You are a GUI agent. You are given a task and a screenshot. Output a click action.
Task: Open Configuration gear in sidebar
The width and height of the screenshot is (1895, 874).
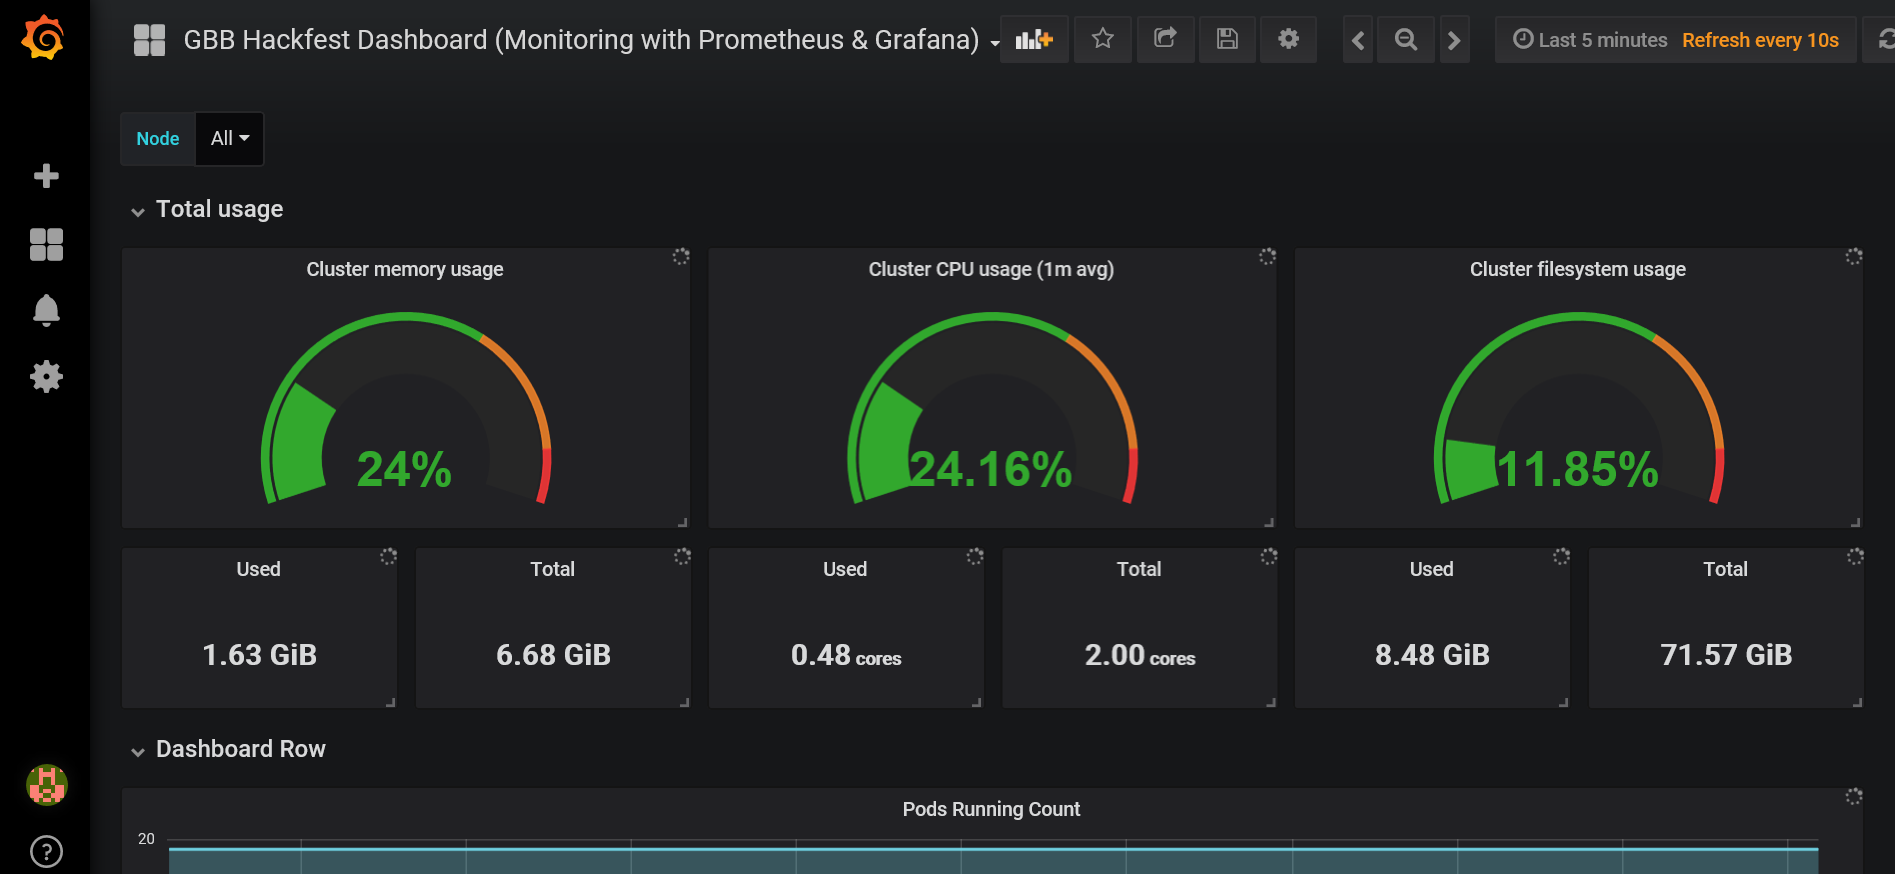pos(46,377)
